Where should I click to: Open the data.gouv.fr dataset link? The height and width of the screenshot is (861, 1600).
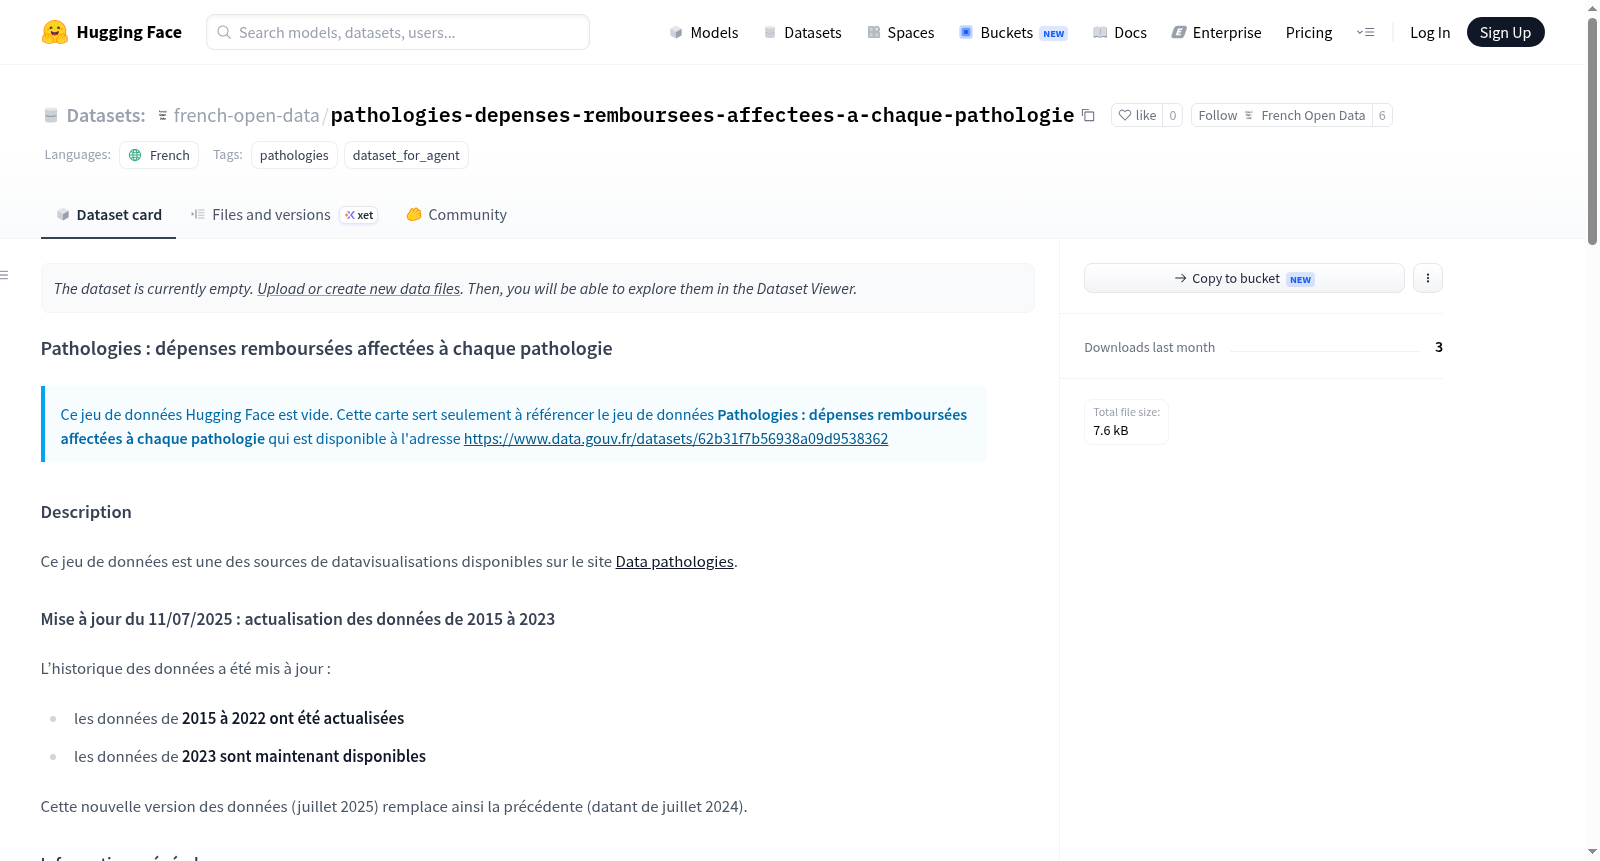pyautogui.click(x=676, y=439)
